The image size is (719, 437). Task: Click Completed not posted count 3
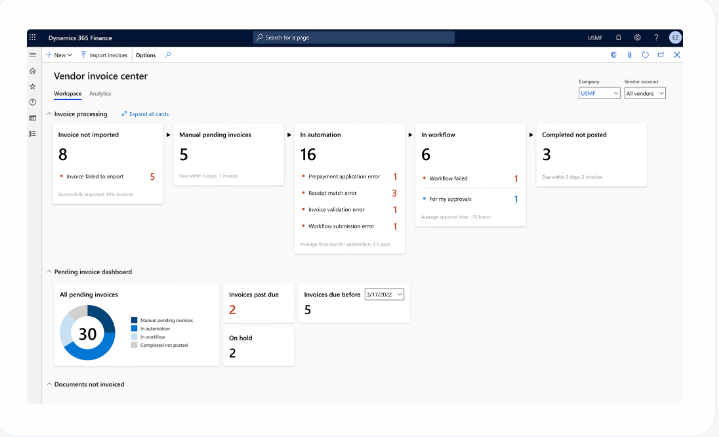(x=546, y=155)
